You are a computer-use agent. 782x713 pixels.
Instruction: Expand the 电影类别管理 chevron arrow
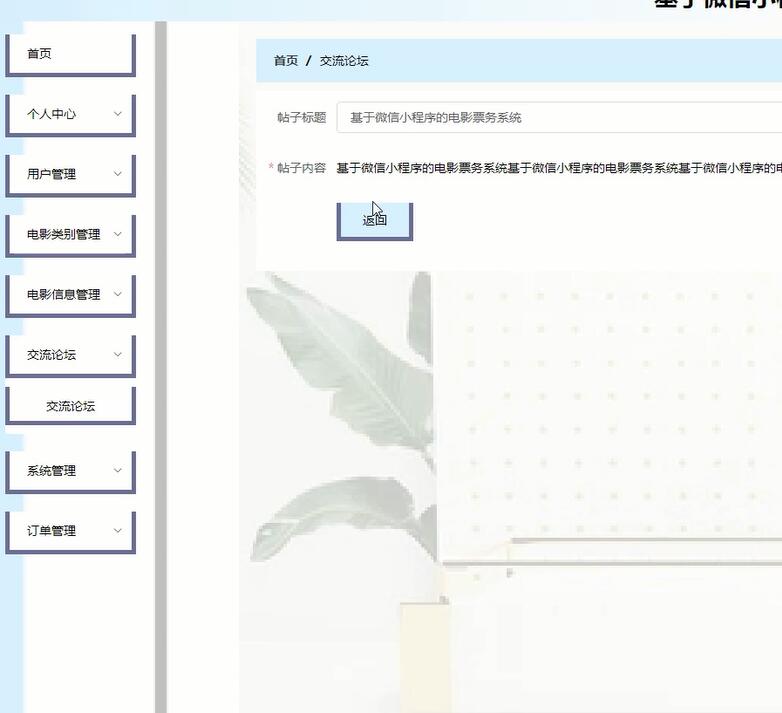[118, 234]
